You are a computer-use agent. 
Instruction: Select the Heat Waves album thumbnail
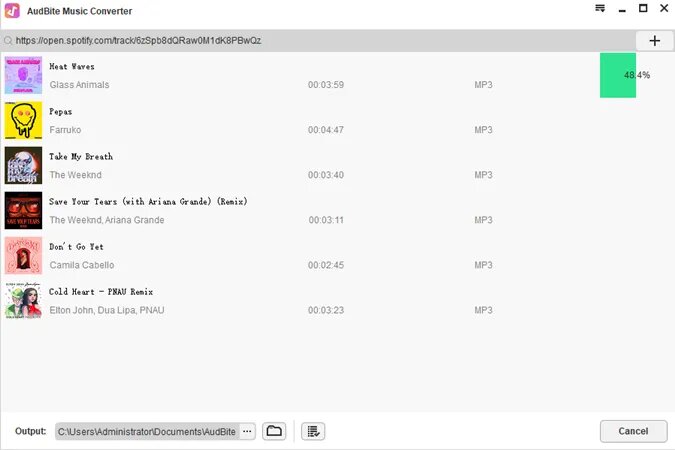pos(23,75)
